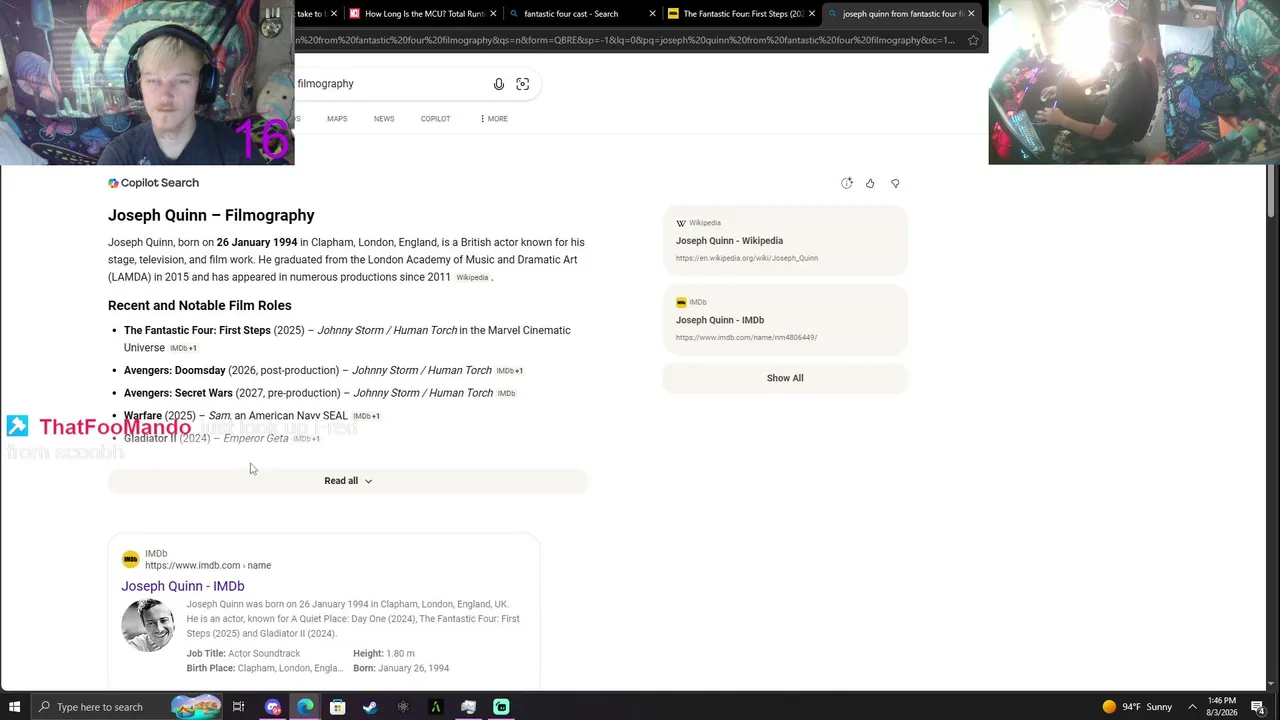Click IMDb+1 citation for Avengers: Doomsday
1280x720 pixels.
[510, 371]
